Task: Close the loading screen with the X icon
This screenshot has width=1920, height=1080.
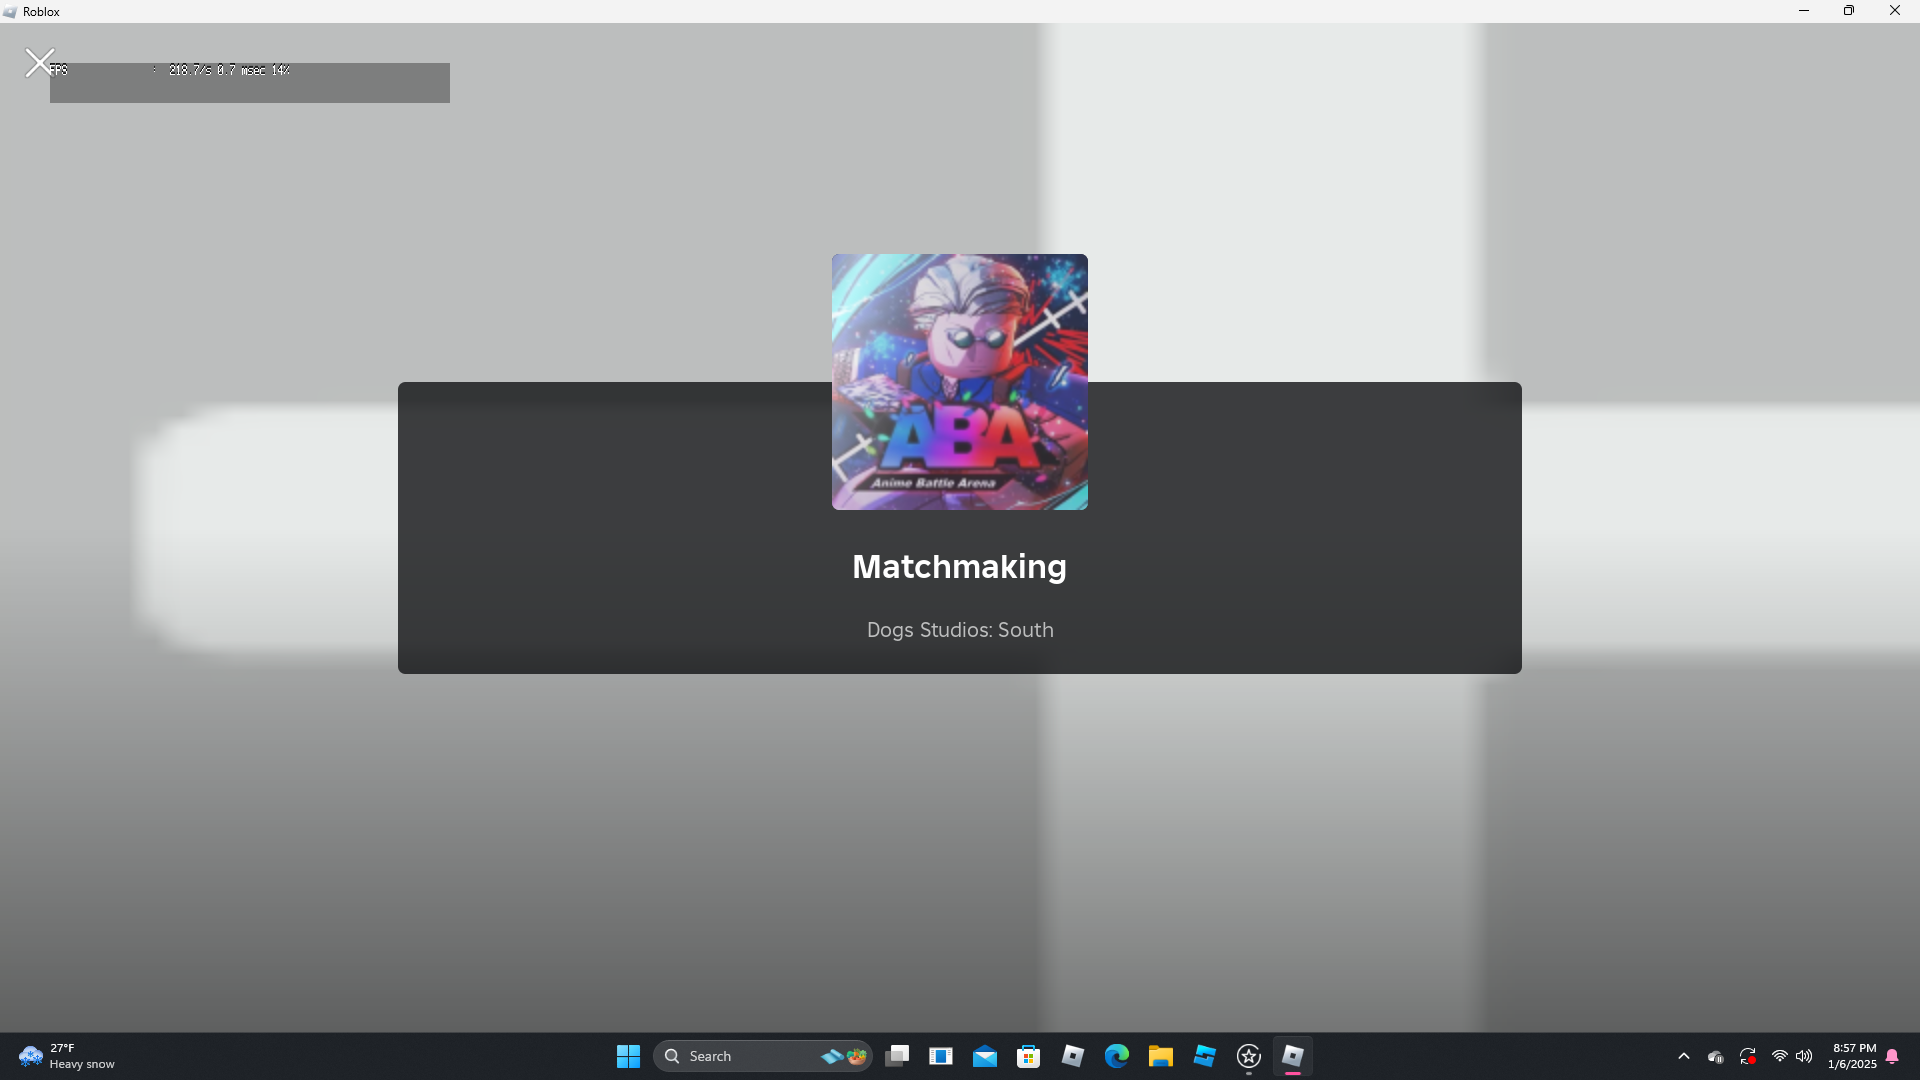Action: coord(39,63)
